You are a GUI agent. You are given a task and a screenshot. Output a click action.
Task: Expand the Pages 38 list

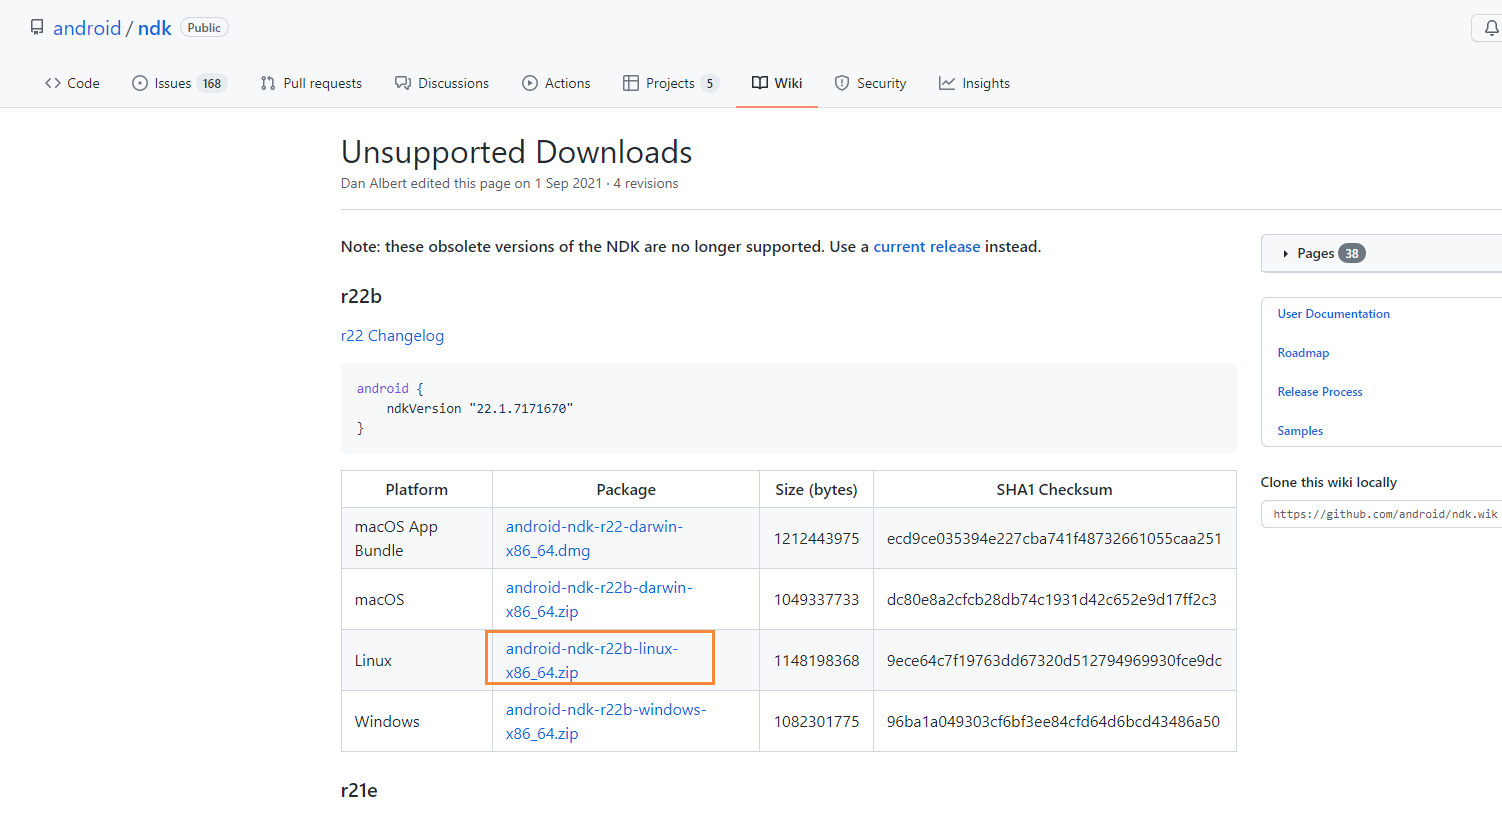pyautogui.click(x=1381, y=253)
